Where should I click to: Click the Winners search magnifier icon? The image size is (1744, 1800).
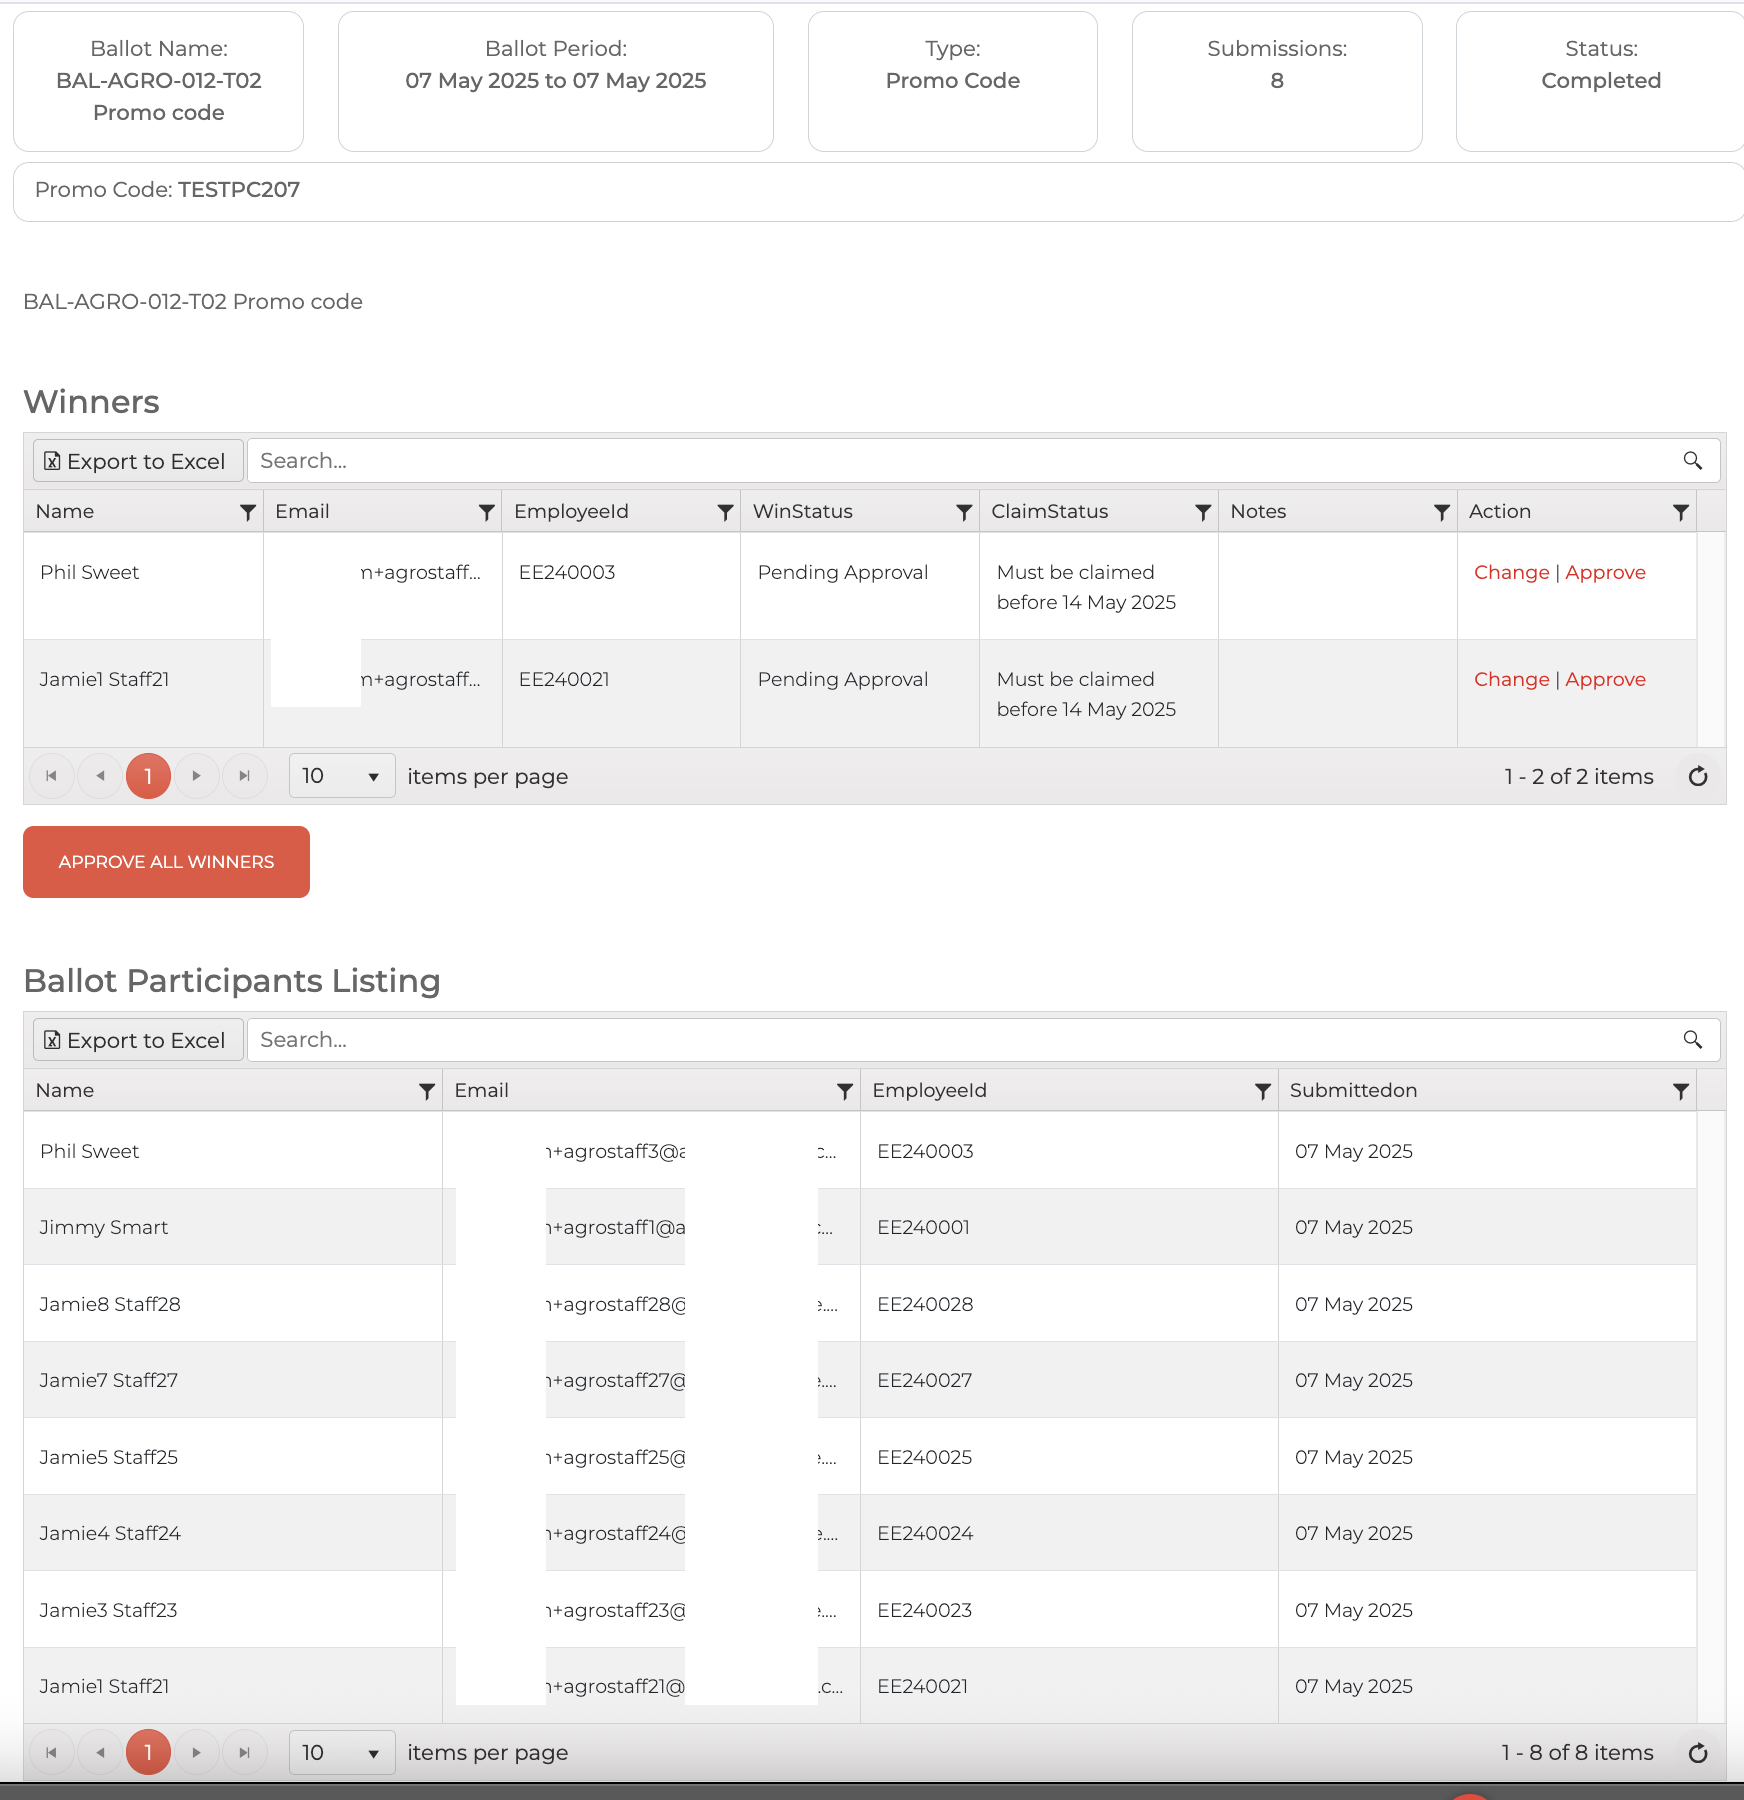pyautogui.click(x=1692, y=461)
